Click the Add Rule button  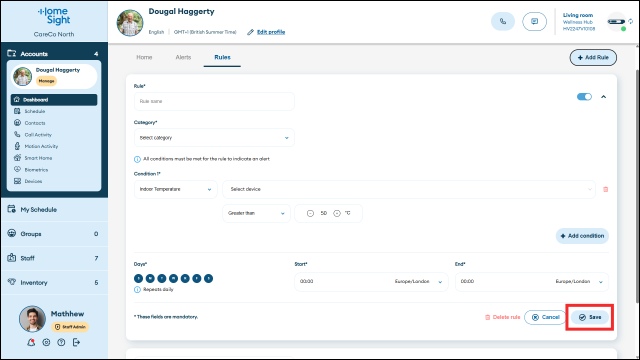pos(593,58)
